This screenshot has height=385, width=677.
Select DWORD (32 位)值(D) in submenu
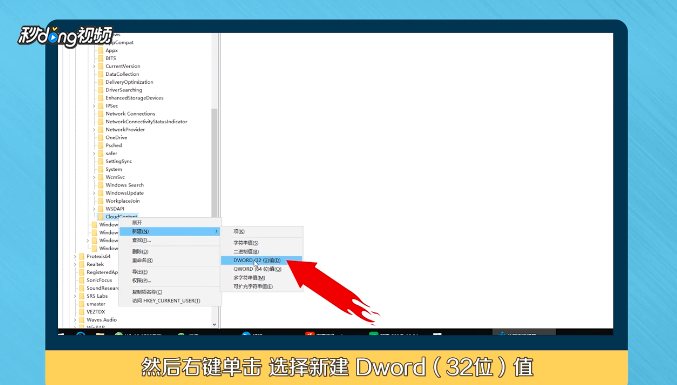tap(262, 260)
